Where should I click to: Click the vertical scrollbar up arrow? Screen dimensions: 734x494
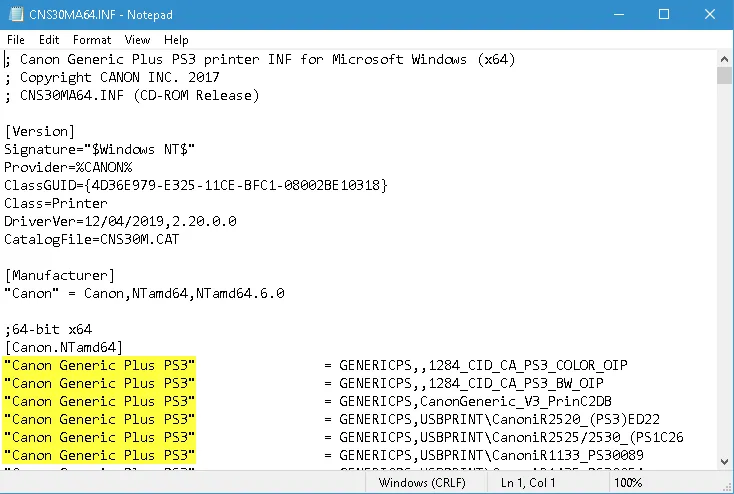point(724,58)
